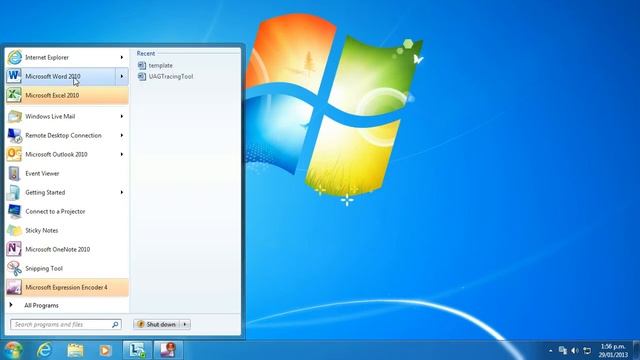
Task: Click the volume speaker tray icon
Action: [x=575, y=350]
